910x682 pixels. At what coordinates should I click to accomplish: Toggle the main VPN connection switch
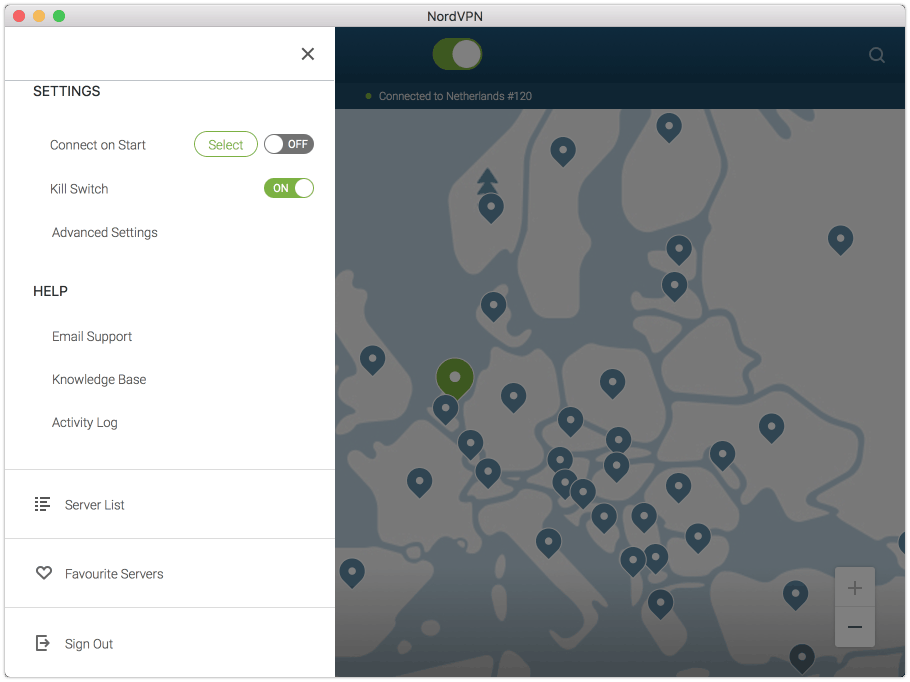[457, 55]
